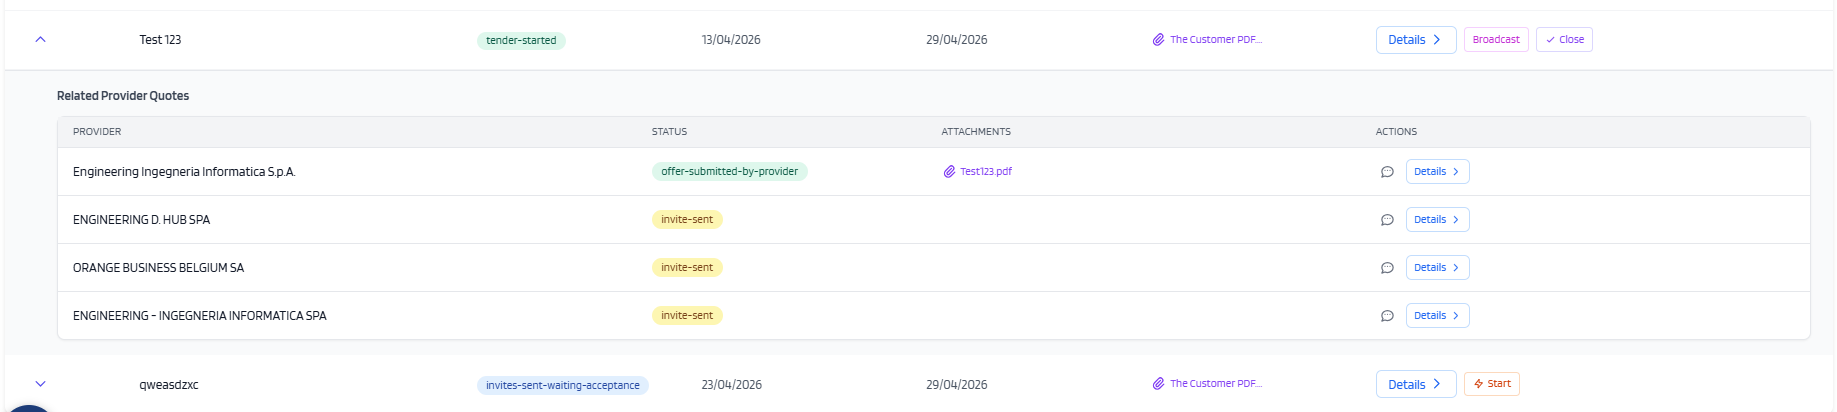Click the ATTACHMENTS column header

point(976,132)
